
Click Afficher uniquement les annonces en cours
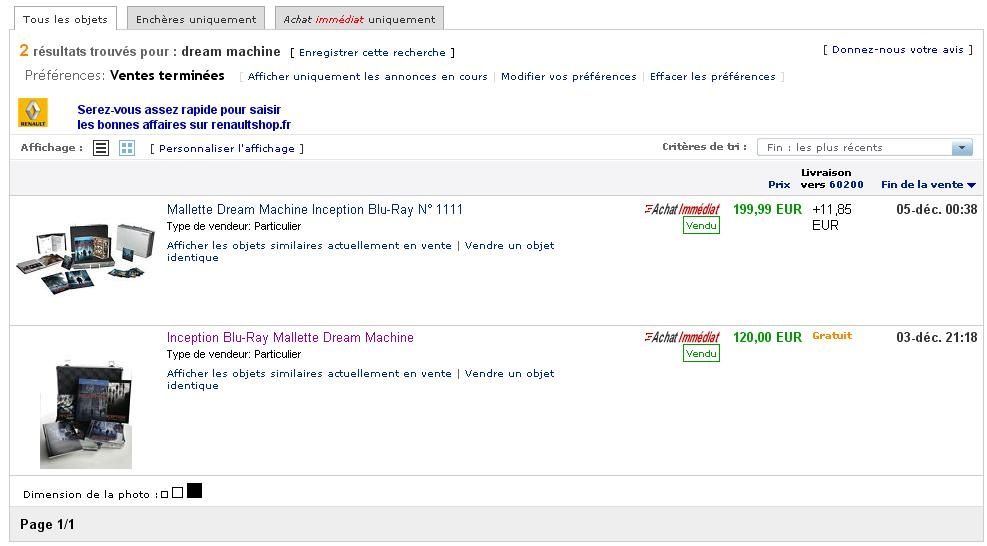click(368, 76)
